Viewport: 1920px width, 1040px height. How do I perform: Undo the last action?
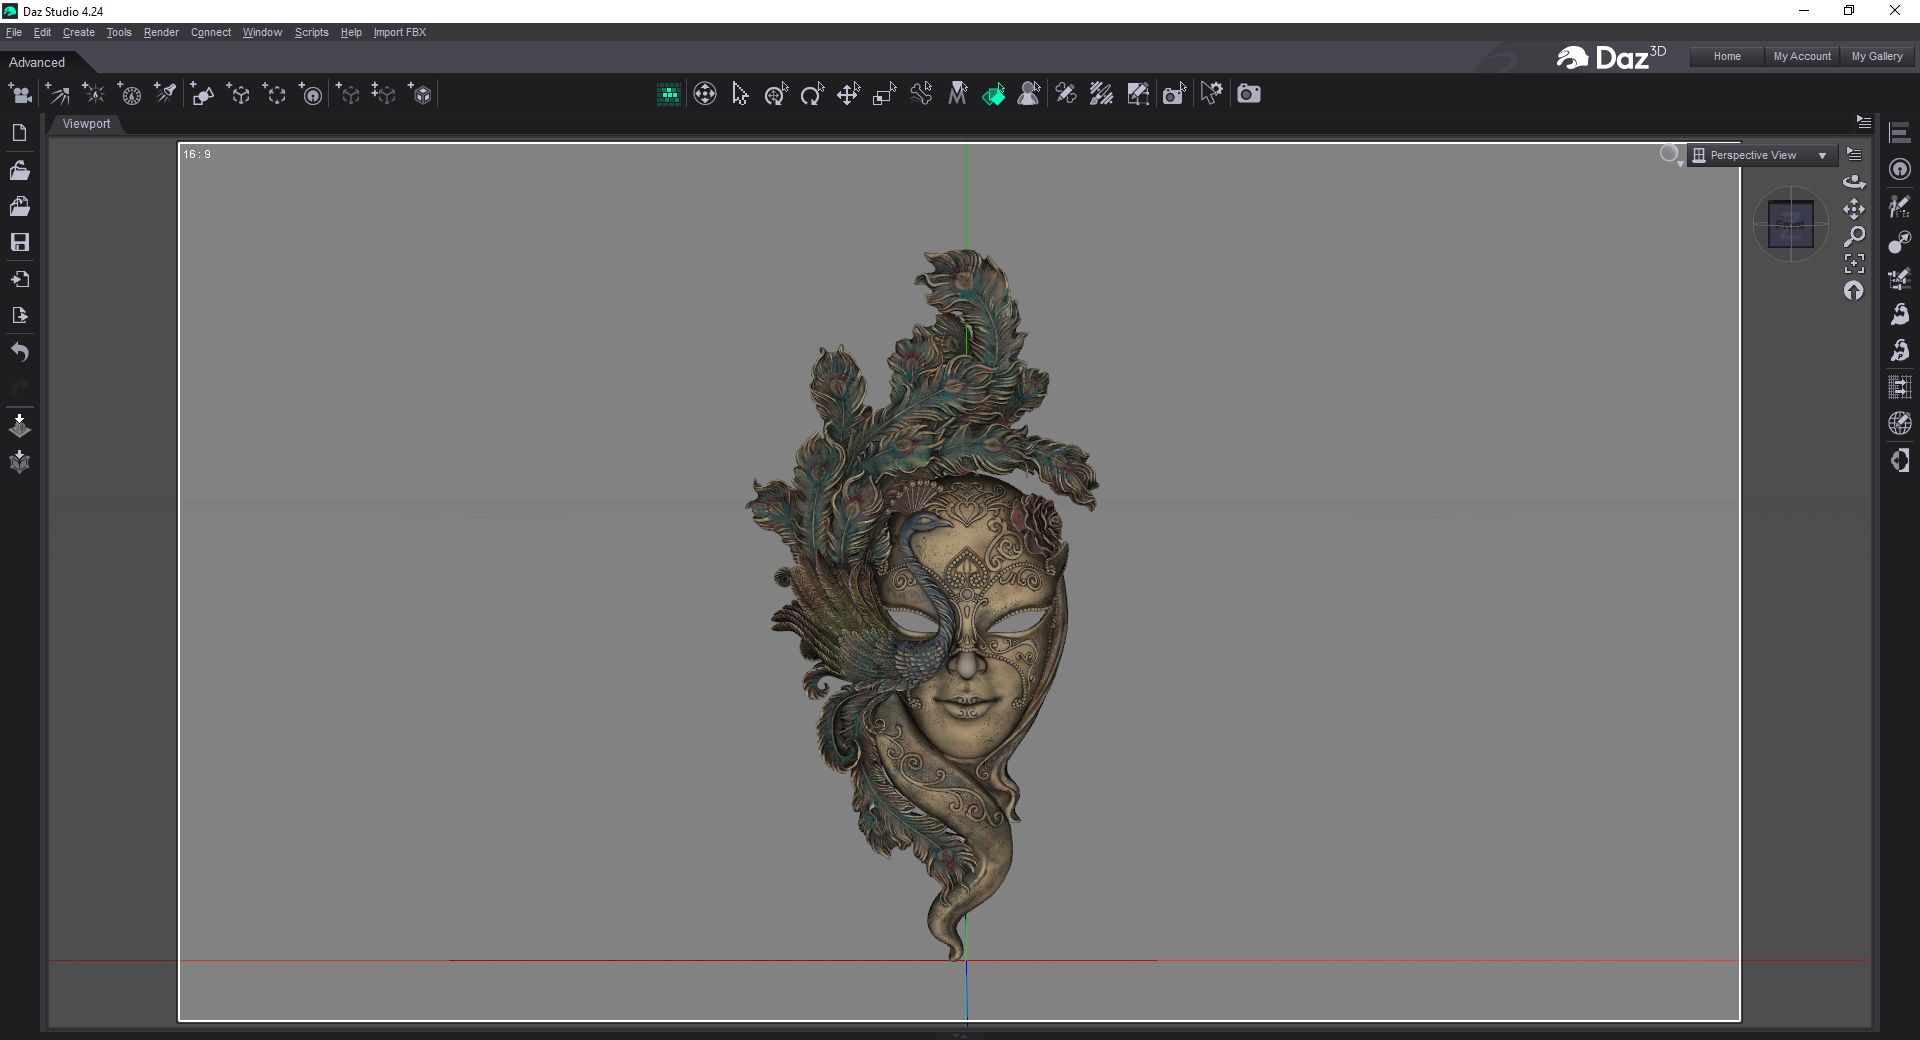[x=19, y=352]
